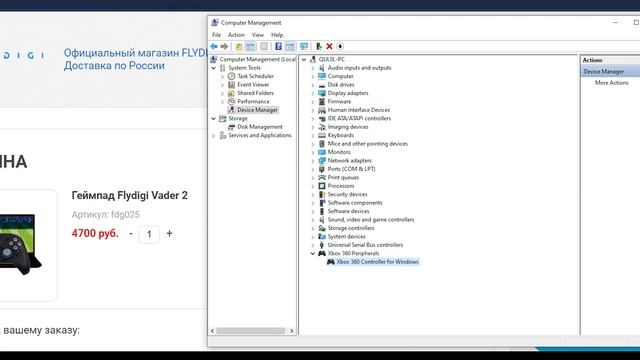
Task: Click More Actions in the Actions pane
Action: pyautogui.click(x=611, y=82)
